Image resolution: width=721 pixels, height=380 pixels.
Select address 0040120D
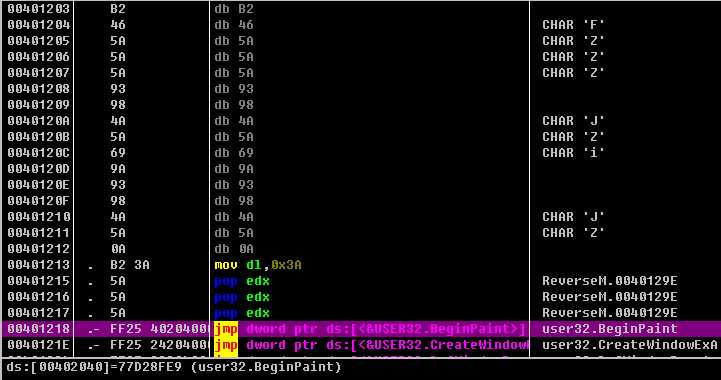pos(39,169)
